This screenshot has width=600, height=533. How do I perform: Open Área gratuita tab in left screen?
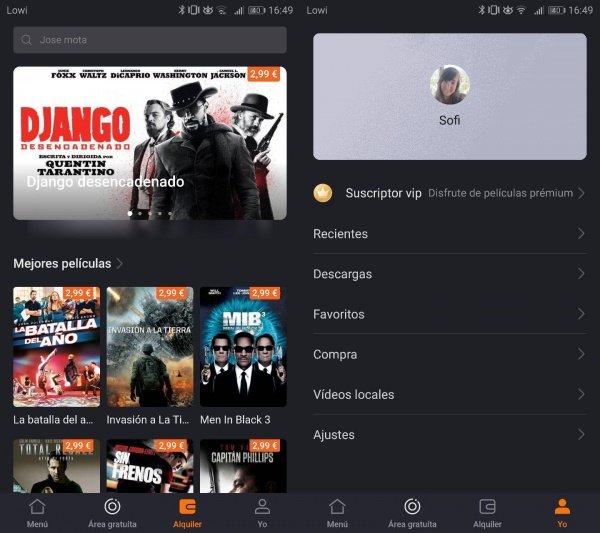click(x=112, y=513)
